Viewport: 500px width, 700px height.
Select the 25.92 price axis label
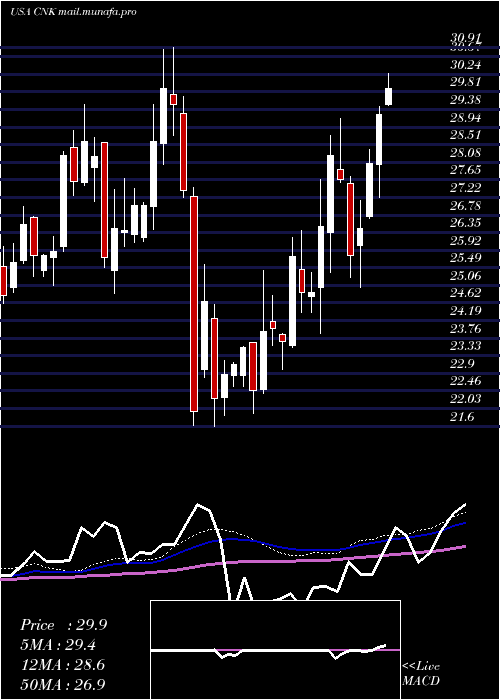(x=466, y=241)
